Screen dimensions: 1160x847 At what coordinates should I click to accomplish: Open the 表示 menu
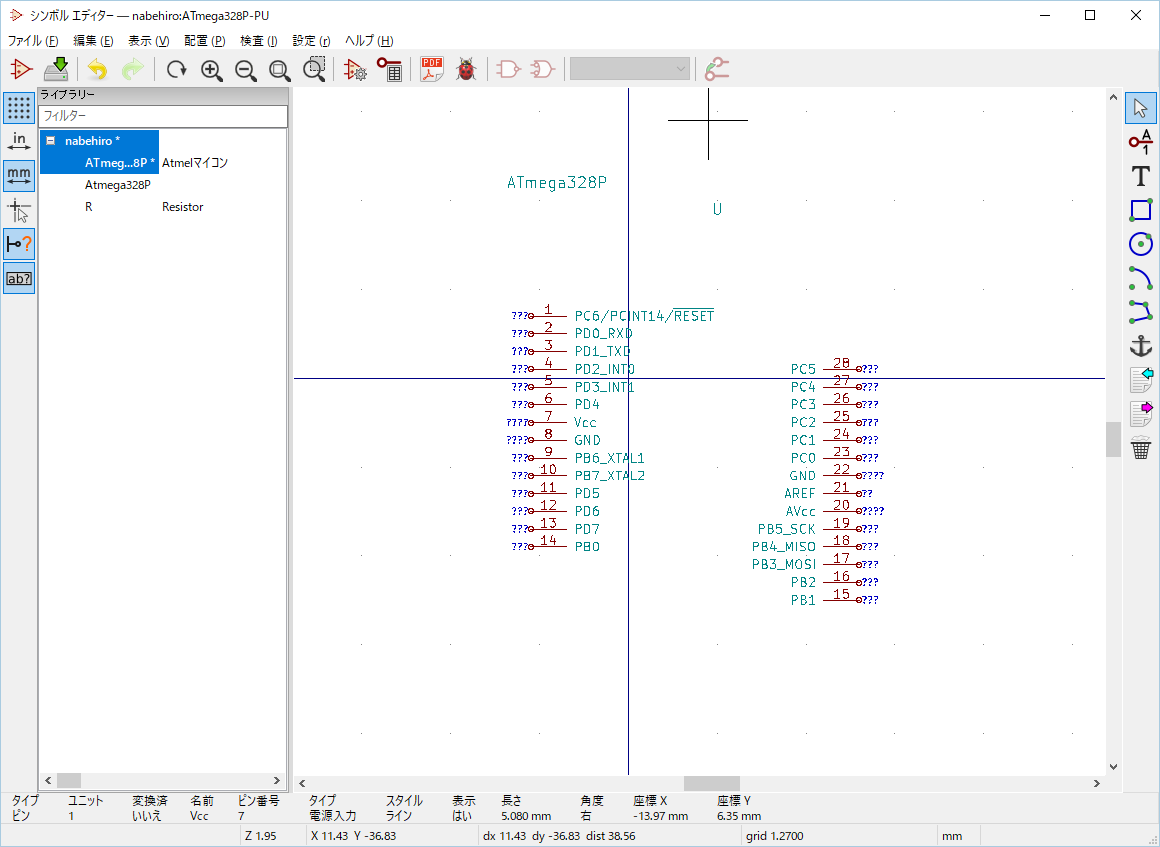(x=148, y=41)
